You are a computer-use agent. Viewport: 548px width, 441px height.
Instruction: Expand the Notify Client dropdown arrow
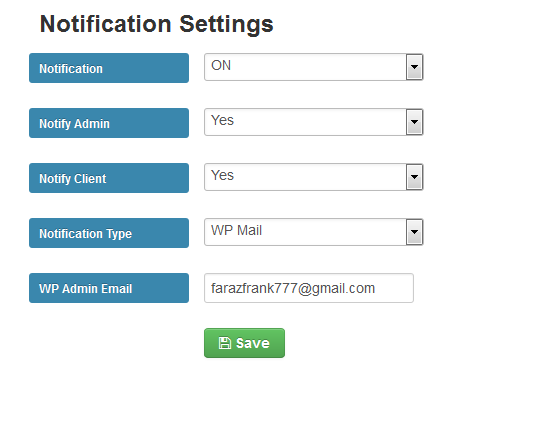[414, 177]
